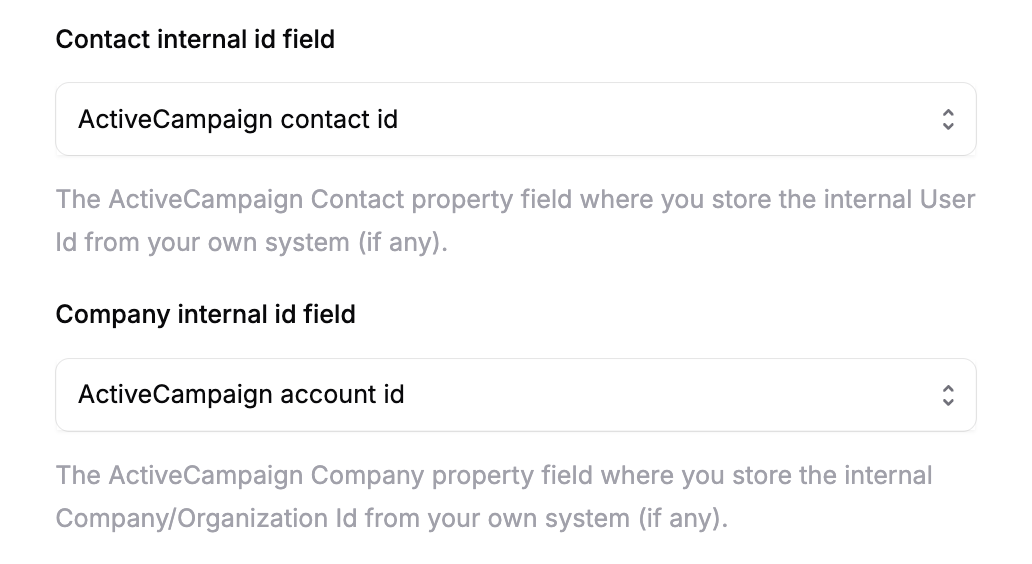Click "The ActiveCampaign Contact property field" text
The height and width of the screenshot is (564, 1032).
(x=284, y=199)
